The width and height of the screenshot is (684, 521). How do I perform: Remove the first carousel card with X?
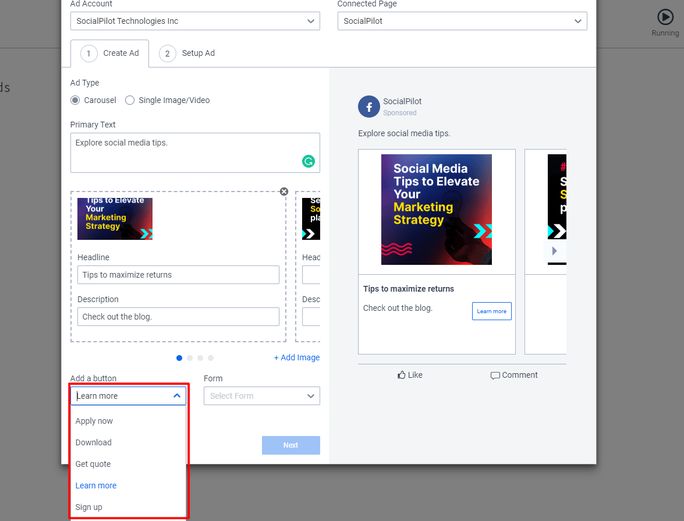(x=284, y=192)
